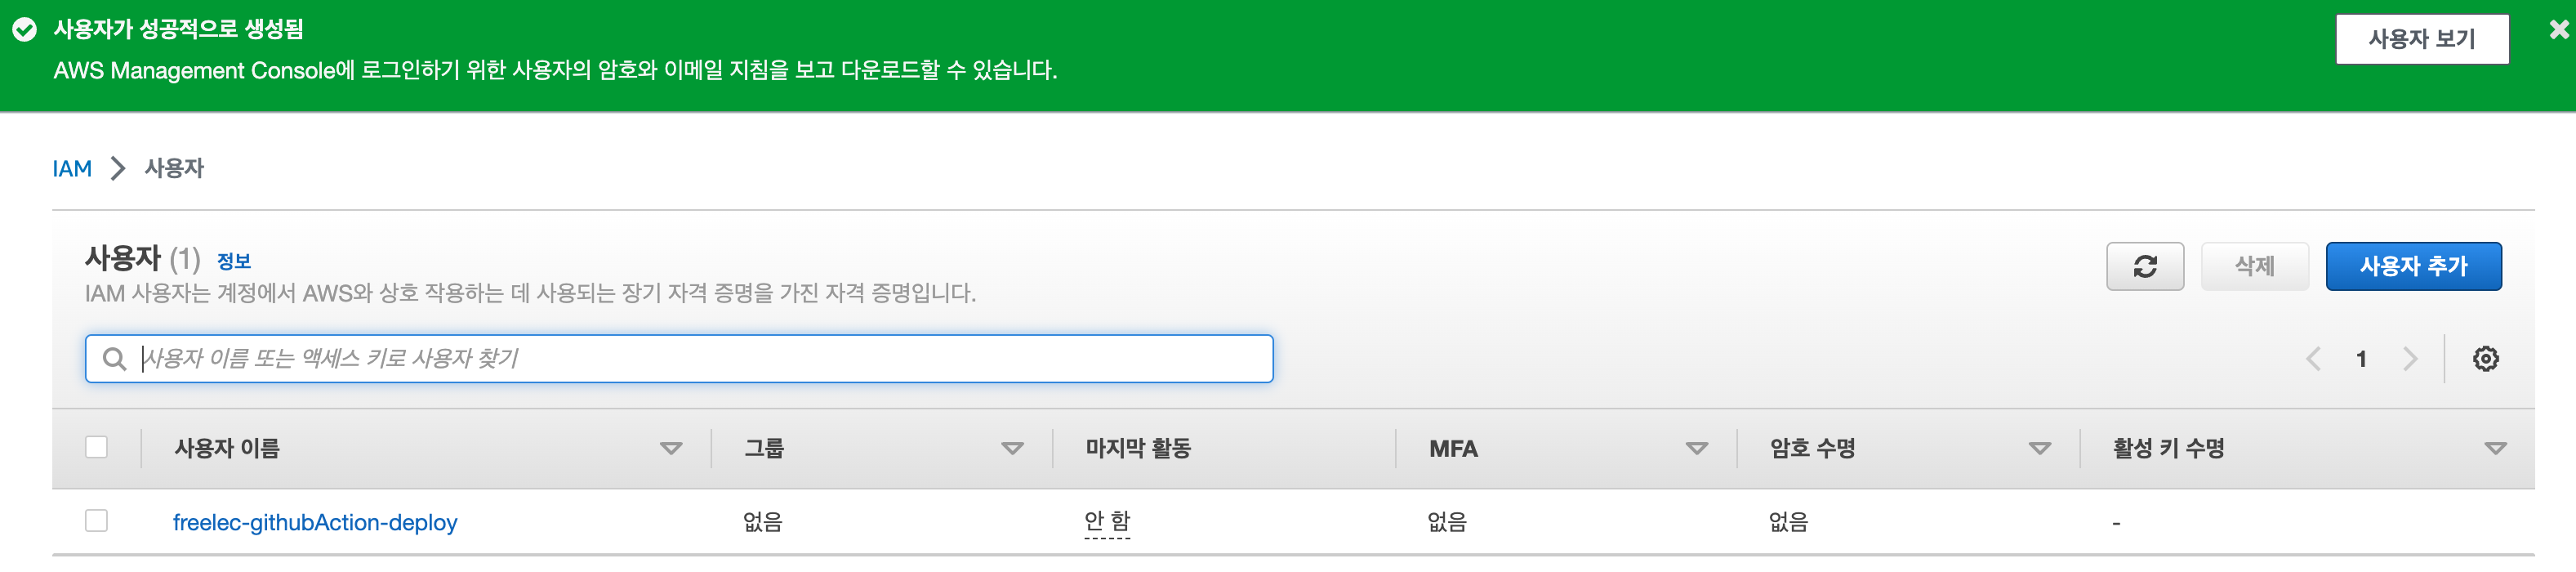Go to previous page arrow
Screen dimensions: 2576x572
click(x=2312, y=359)
